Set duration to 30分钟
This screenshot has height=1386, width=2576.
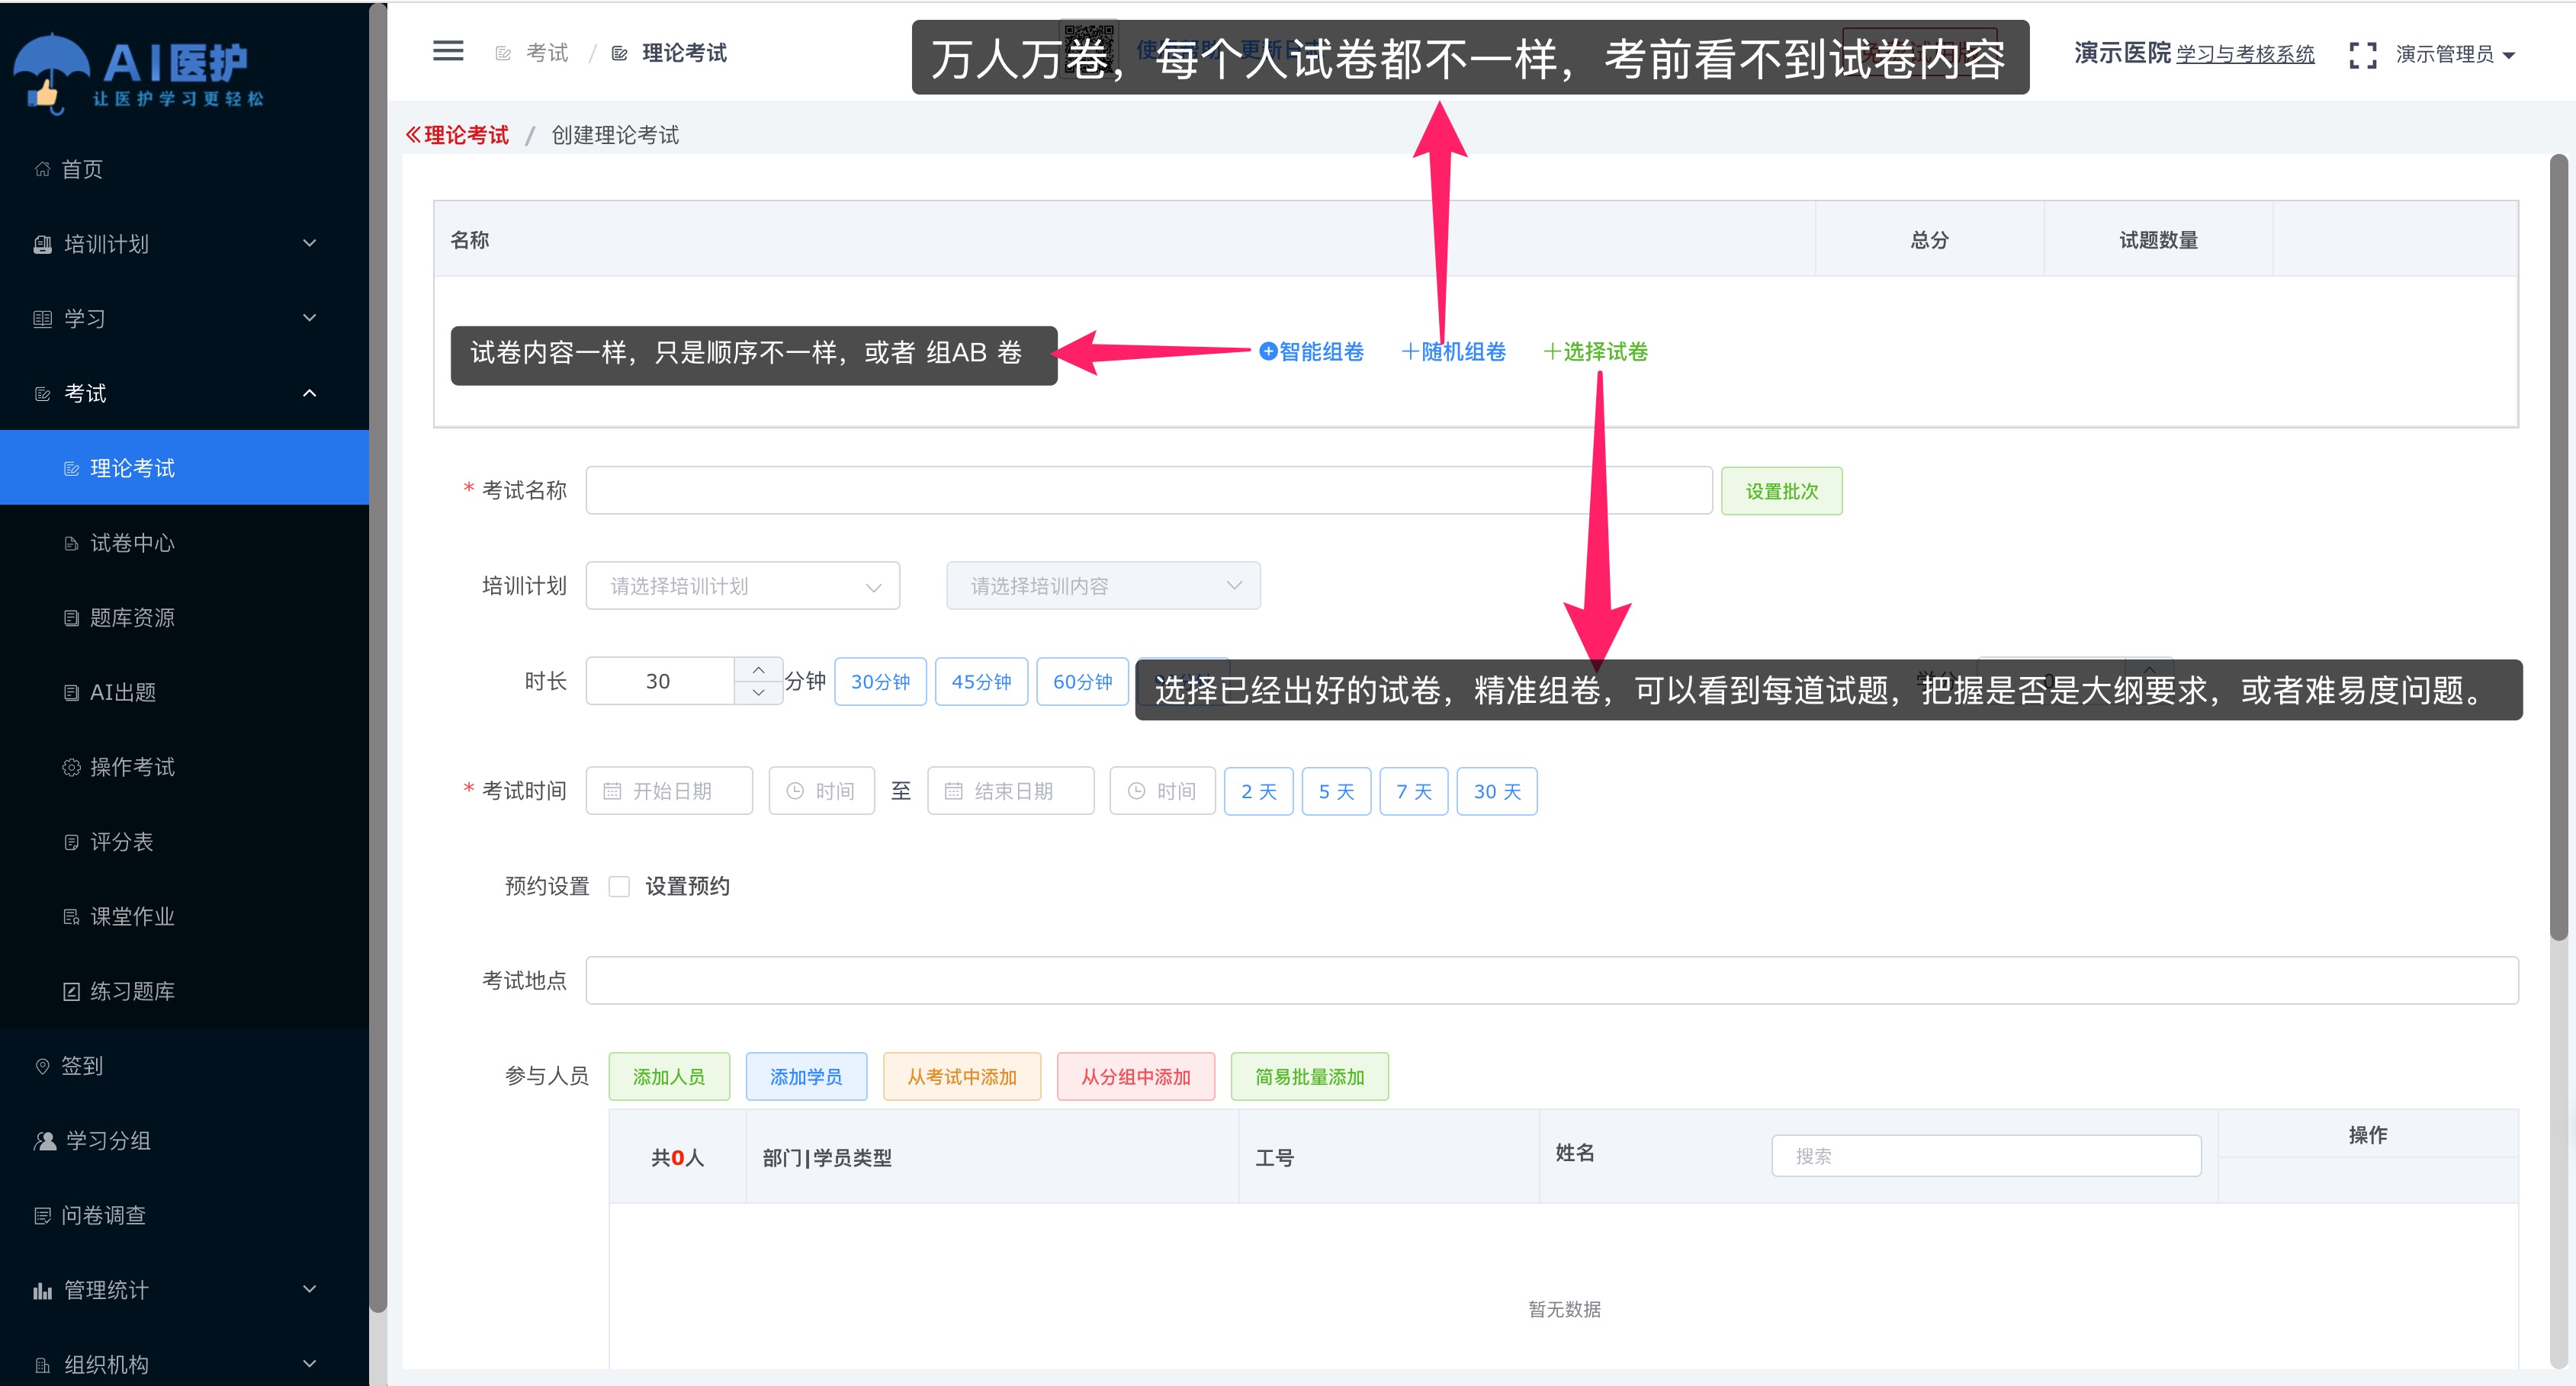coord(880,682)
